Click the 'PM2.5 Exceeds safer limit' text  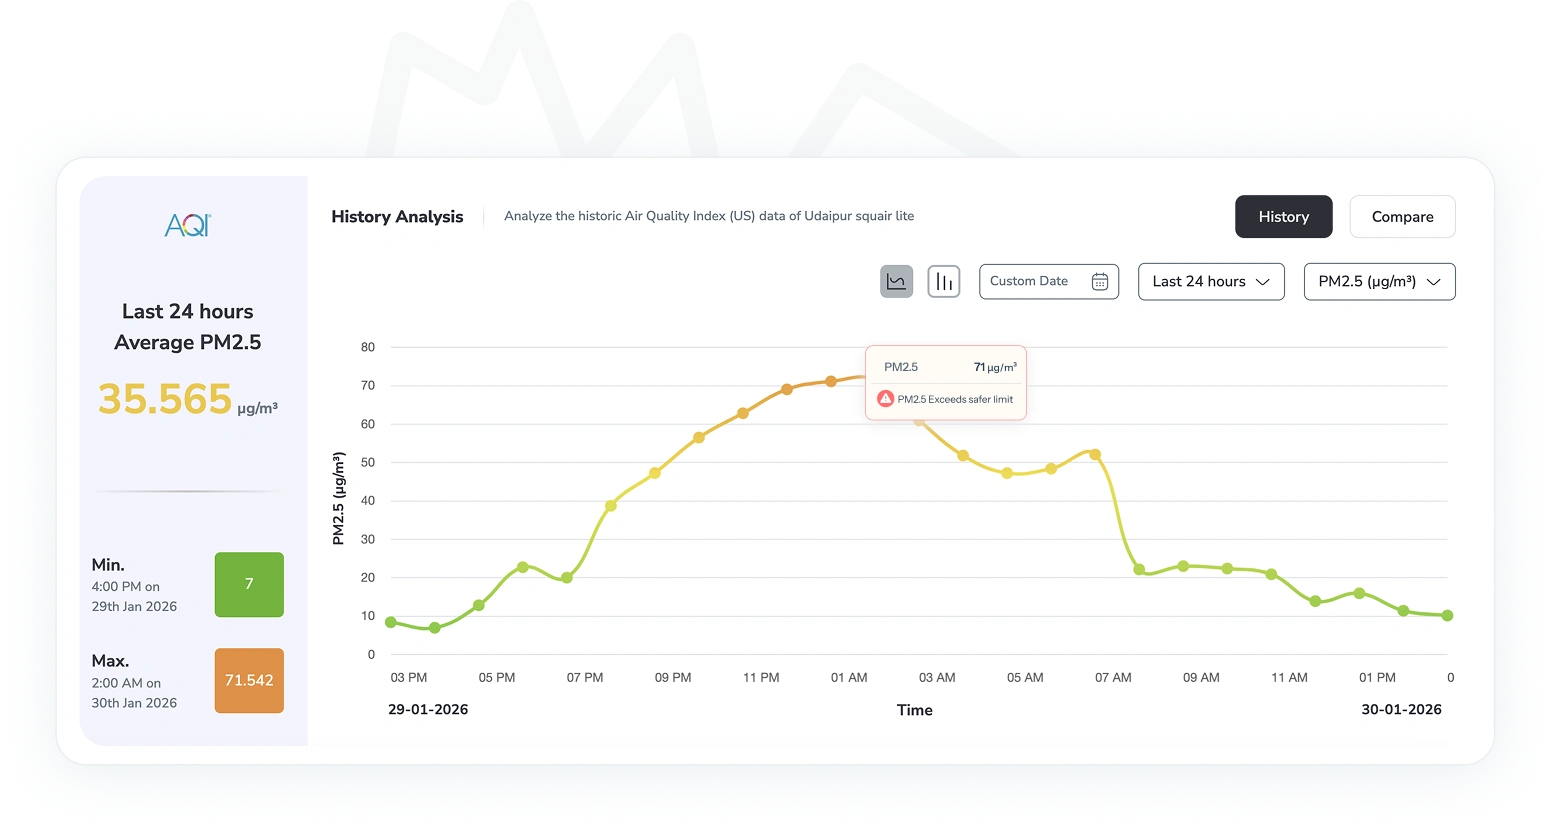(x=955, y=400)
